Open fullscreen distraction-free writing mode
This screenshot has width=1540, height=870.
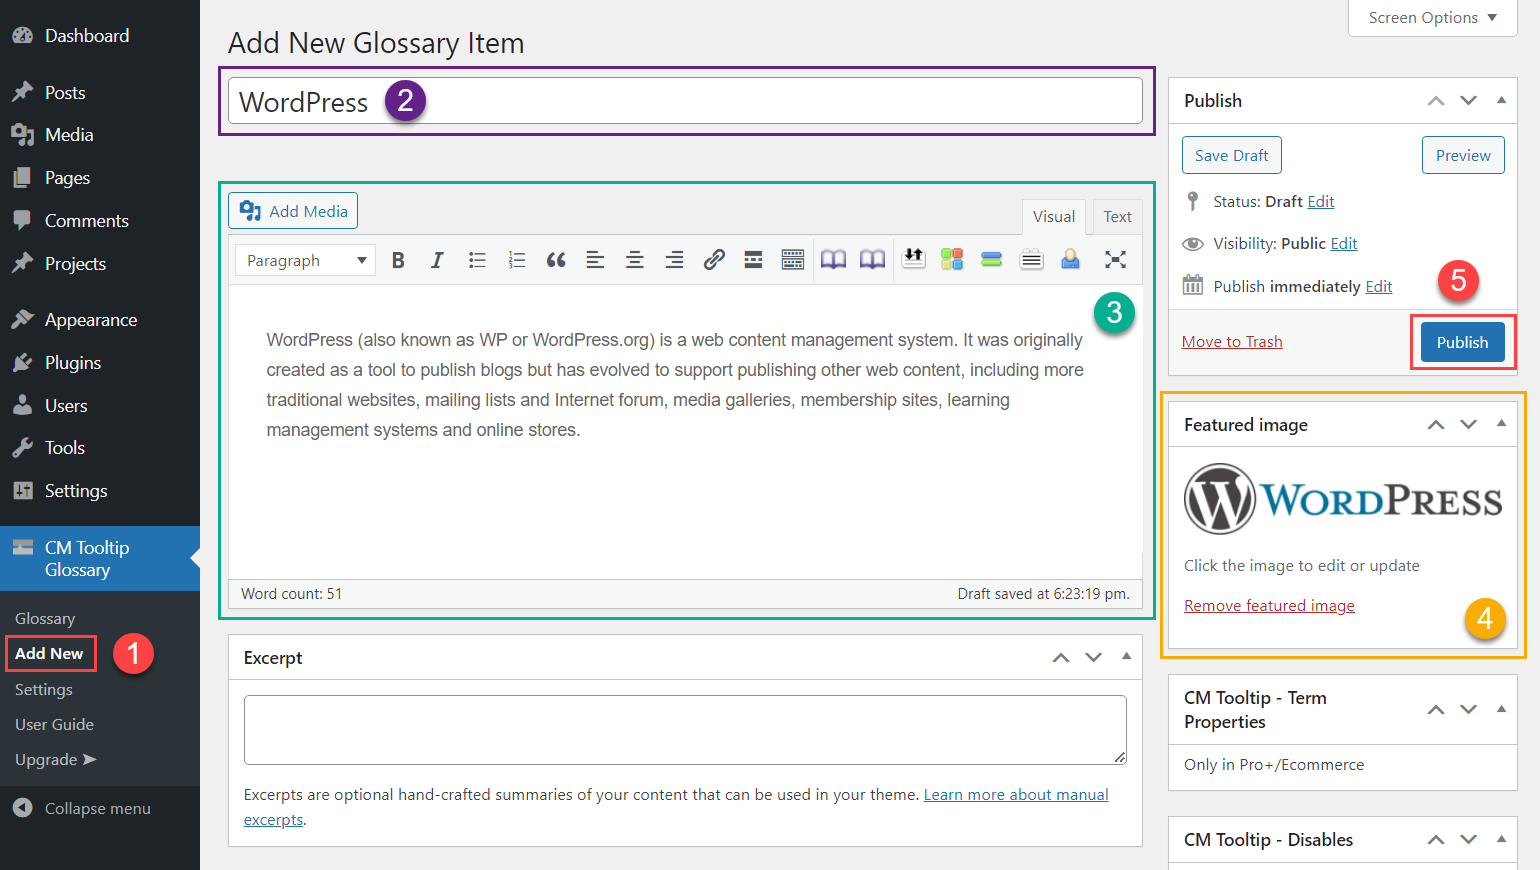(x=1115, y=260)
